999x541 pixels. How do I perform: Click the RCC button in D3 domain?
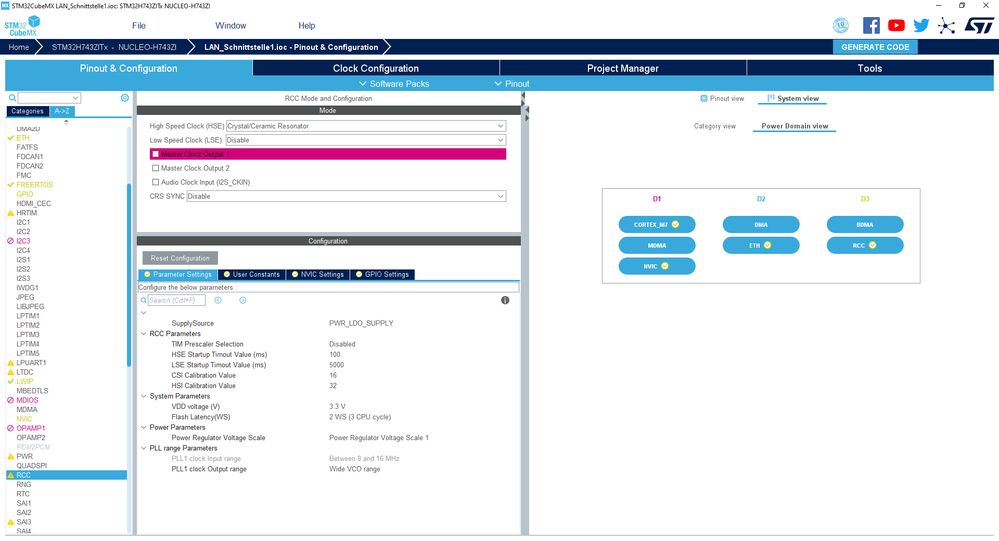pyautogui.click(x=865, y=245)
